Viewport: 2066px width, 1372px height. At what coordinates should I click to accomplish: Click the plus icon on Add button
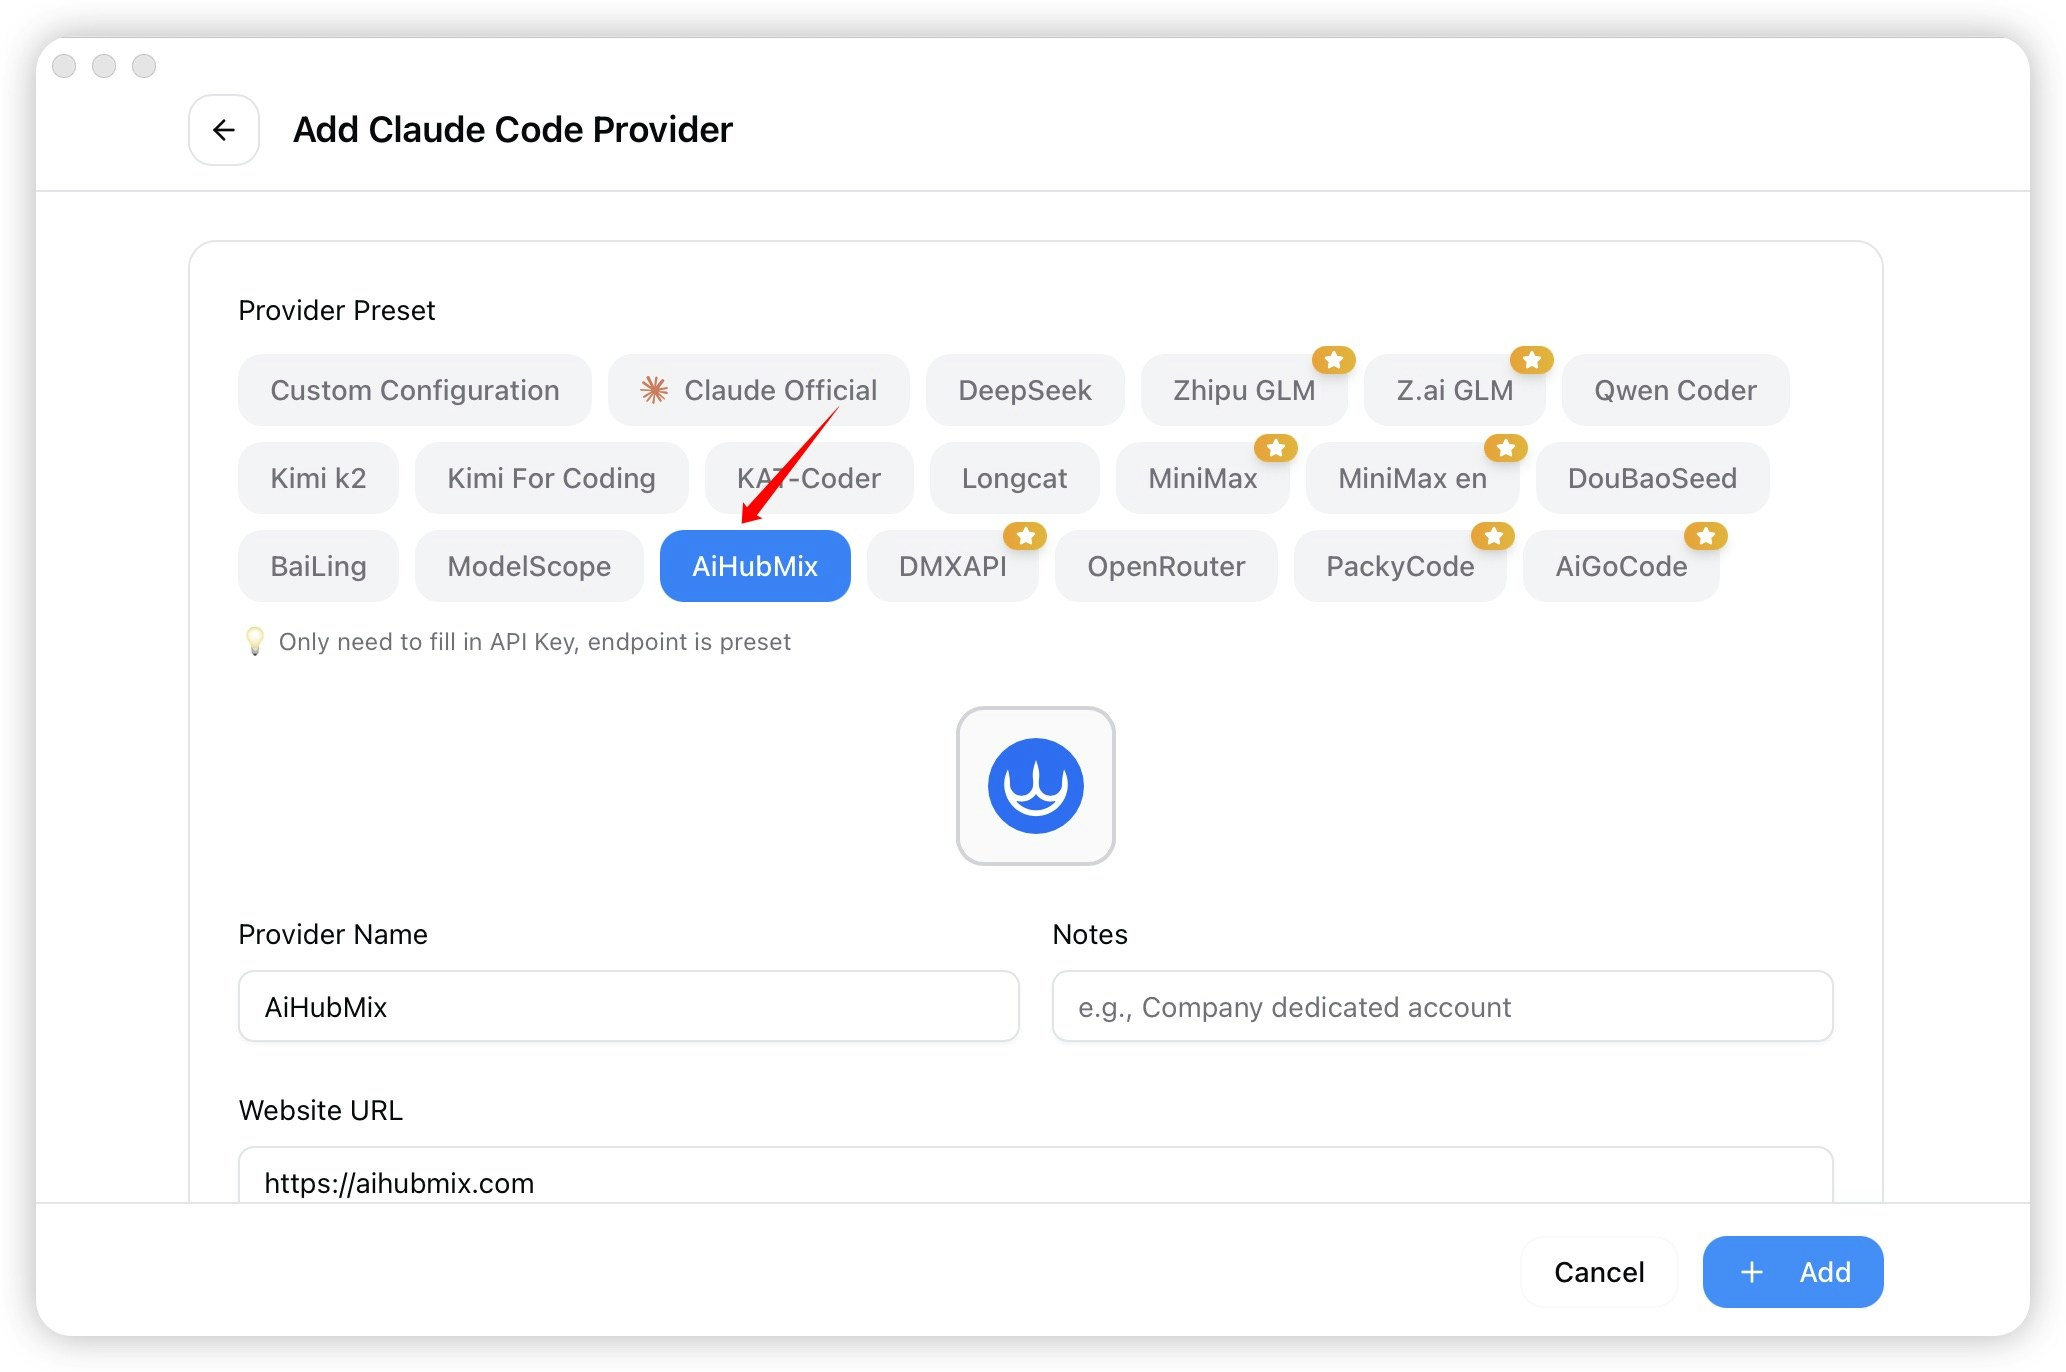click(1751, 1272)
